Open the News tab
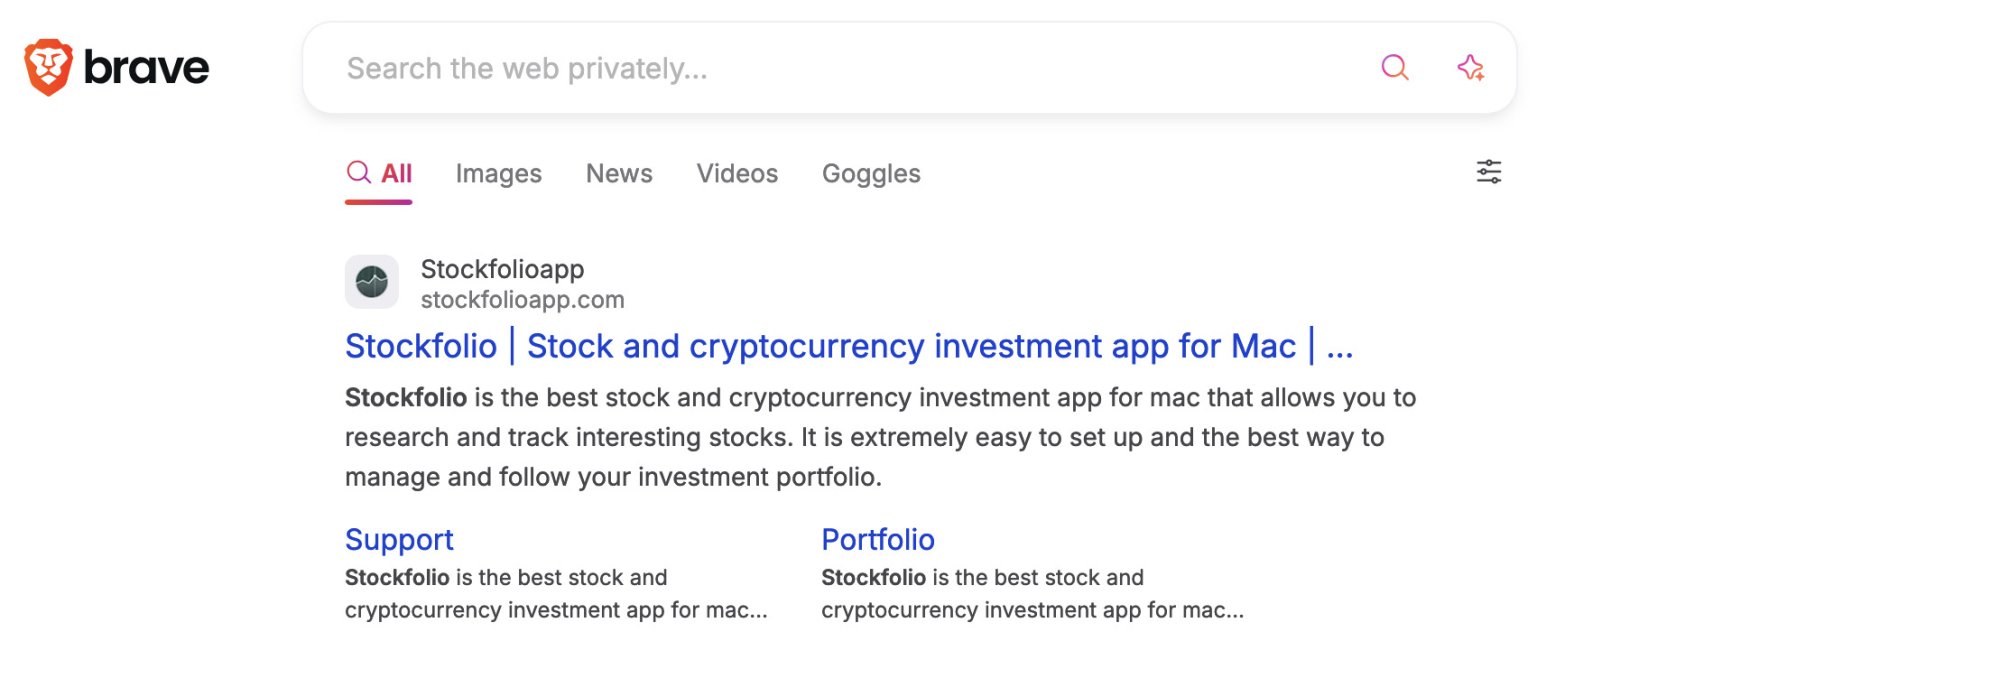 pos(619,174)
